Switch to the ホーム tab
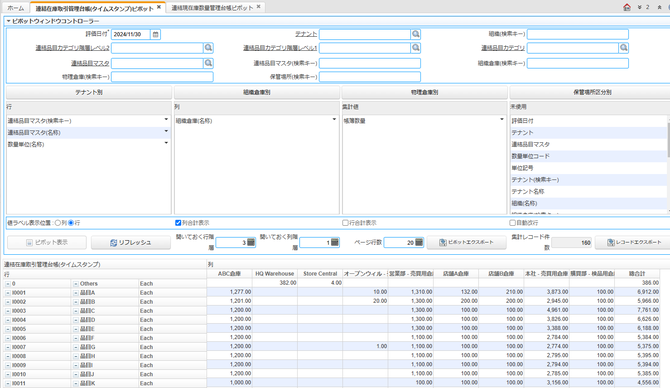 click(x=16, y=8)
